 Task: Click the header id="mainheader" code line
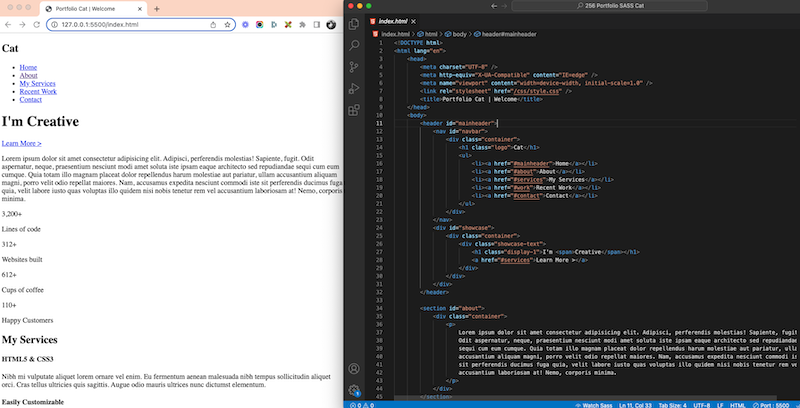[458, 123]
